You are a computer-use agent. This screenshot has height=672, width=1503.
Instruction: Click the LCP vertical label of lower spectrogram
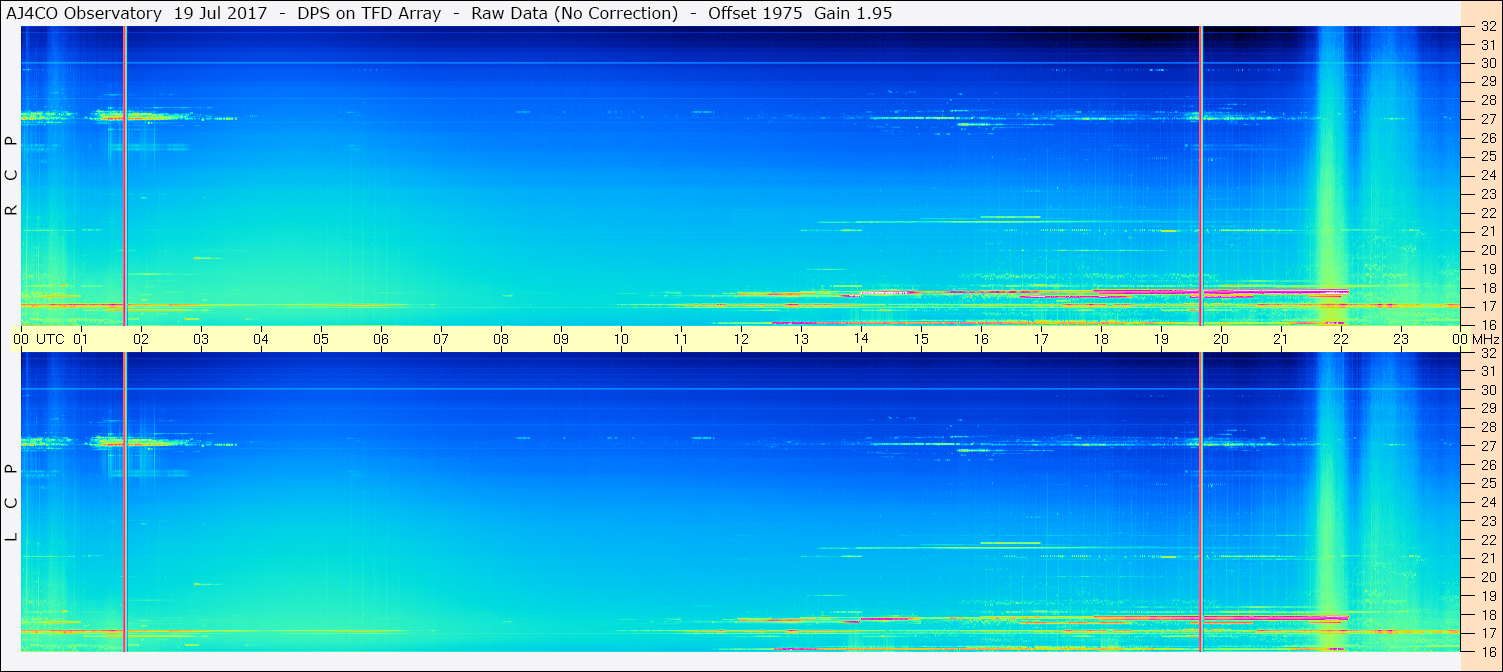point(11,502)
